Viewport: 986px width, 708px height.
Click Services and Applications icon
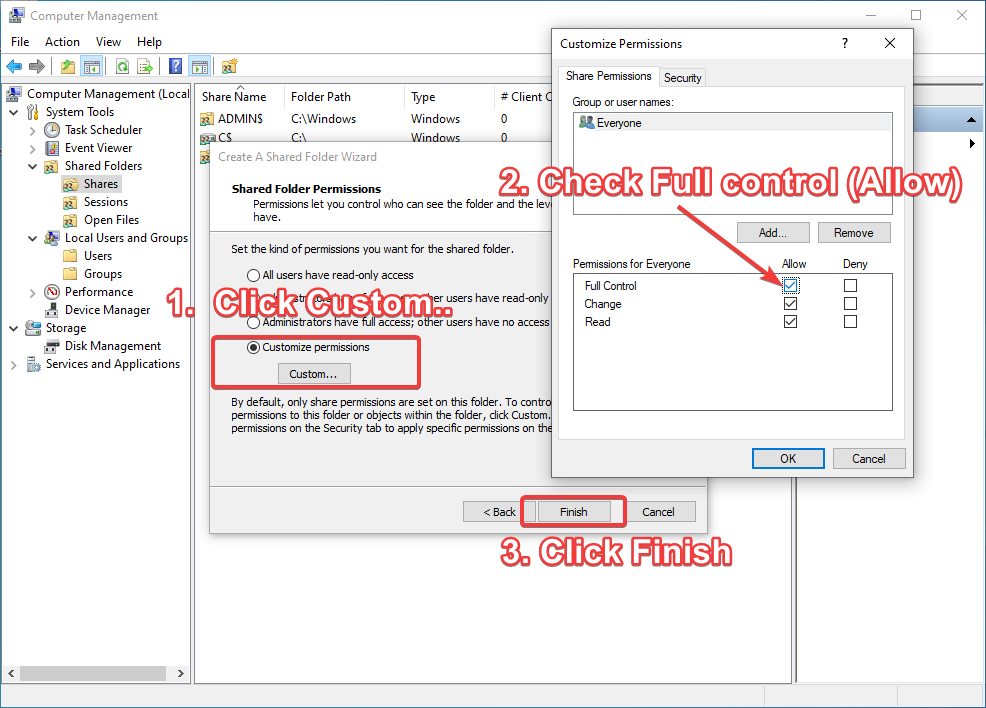33,364
